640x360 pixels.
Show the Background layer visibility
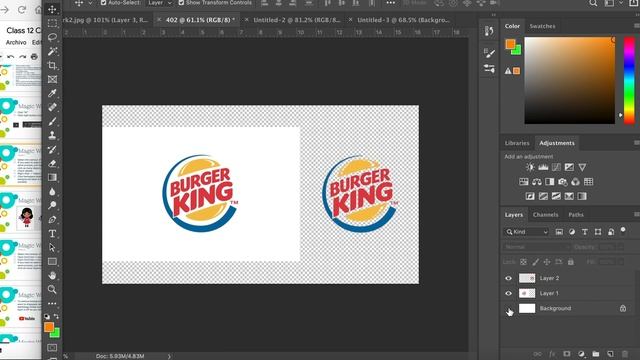(509, 309)
